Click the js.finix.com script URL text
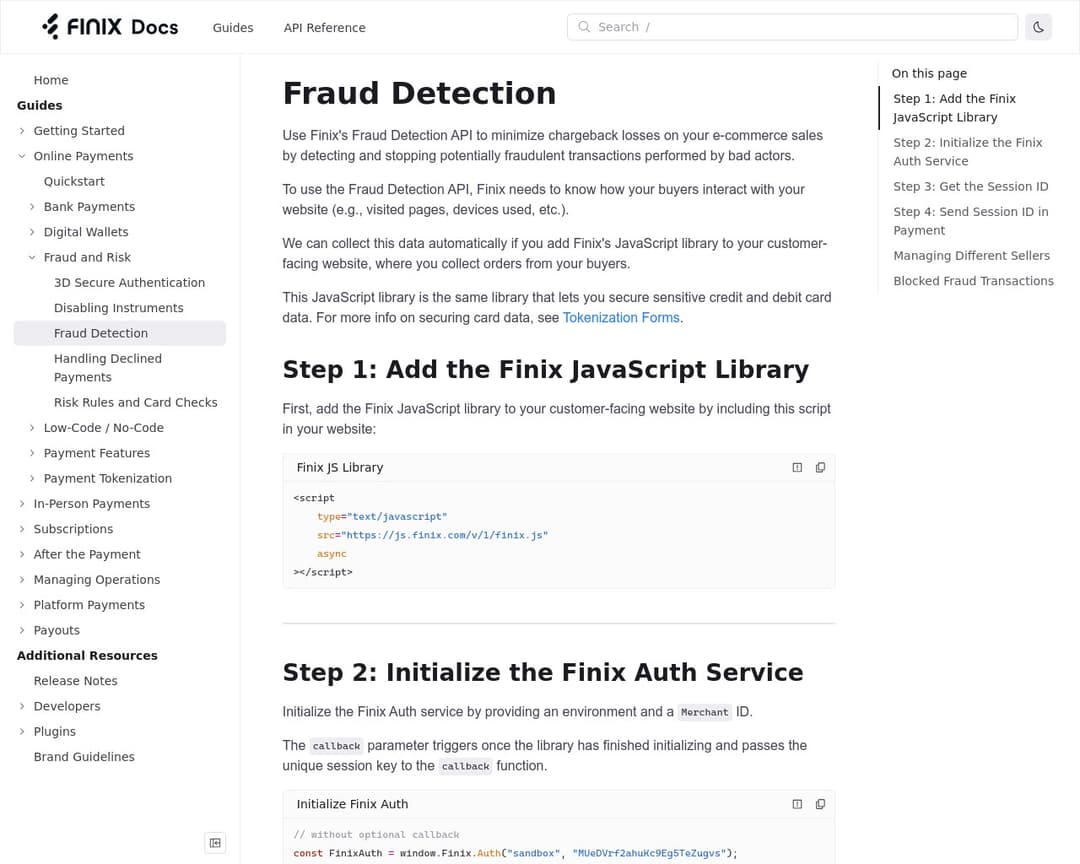This screenshot has width=1080, height=864. (x=444, y=535)
